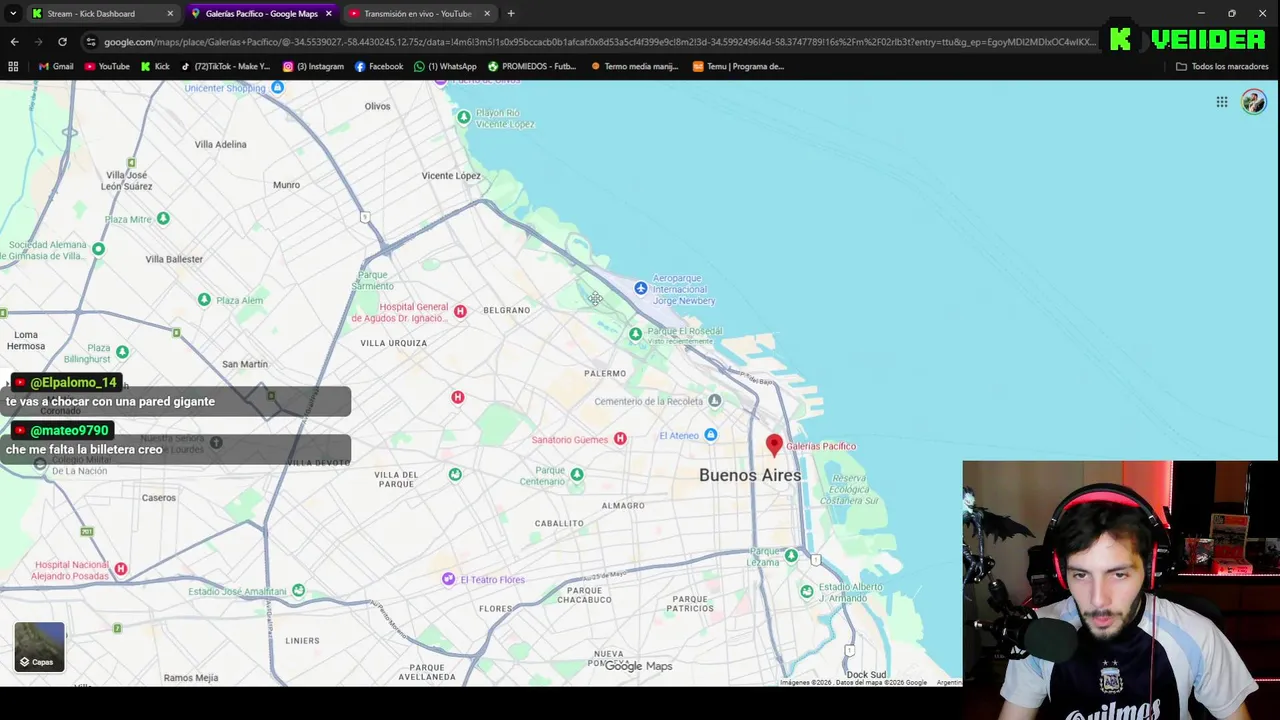Viewport: 1280px width, 720px height.
Task: Open the Google account profile avatar
Action: point(1254,102)
